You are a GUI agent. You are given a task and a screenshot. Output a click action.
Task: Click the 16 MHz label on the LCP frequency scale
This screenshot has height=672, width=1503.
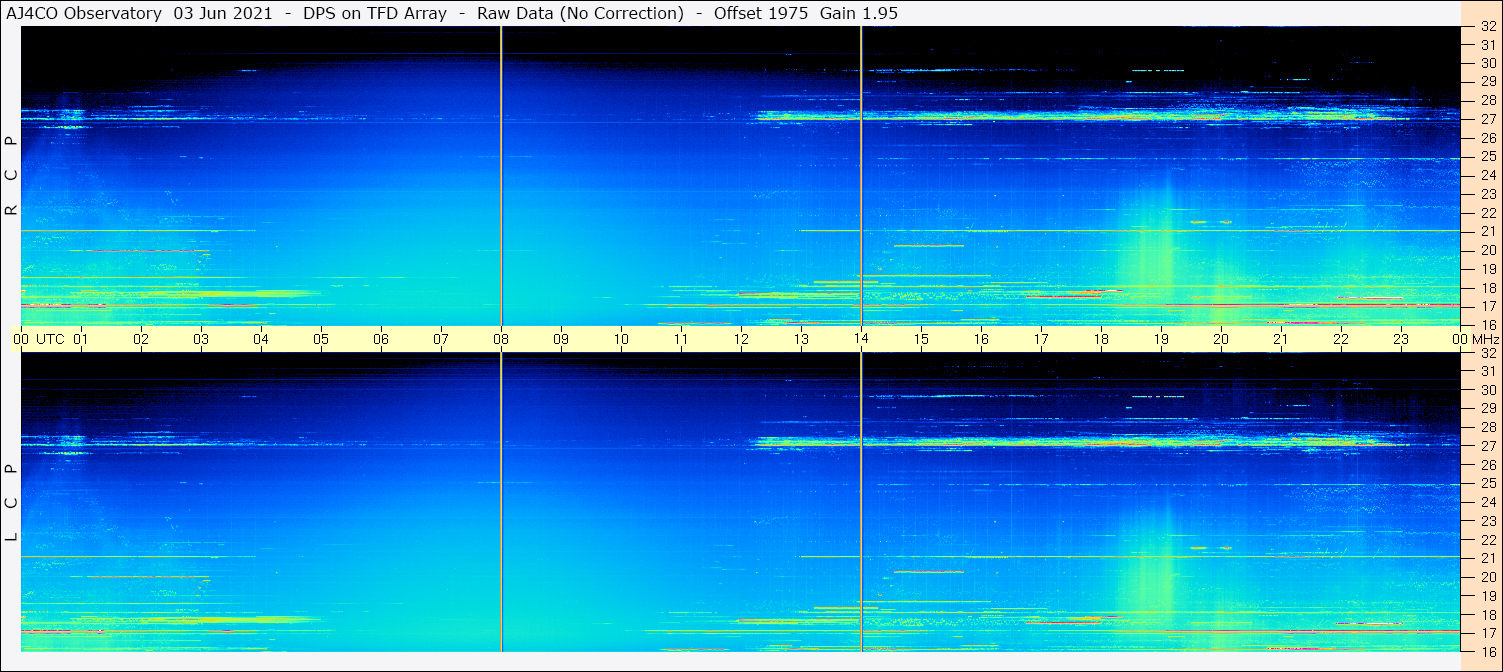pyautogui.click(x=1487, y=651)
